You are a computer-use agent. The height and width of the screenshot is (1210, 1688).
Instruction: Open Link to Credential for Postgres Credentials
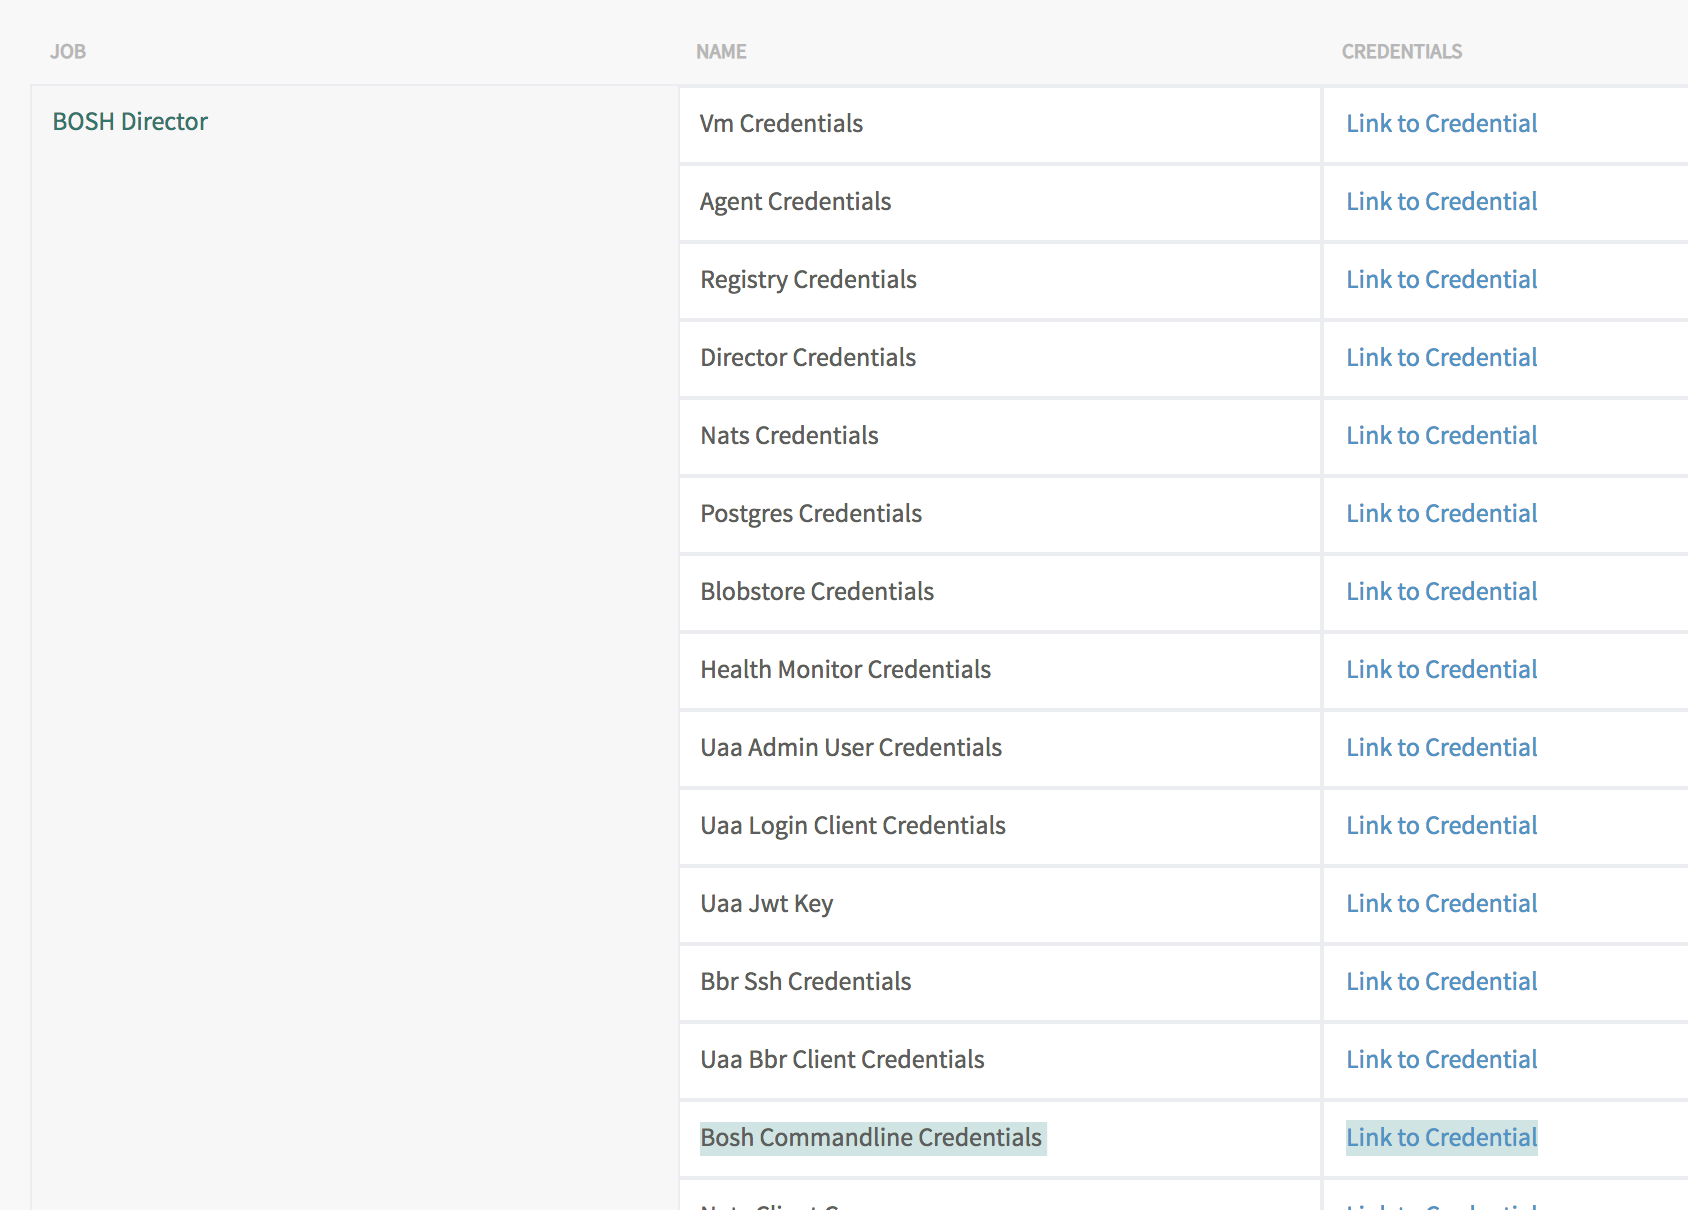click(1441, 513)
